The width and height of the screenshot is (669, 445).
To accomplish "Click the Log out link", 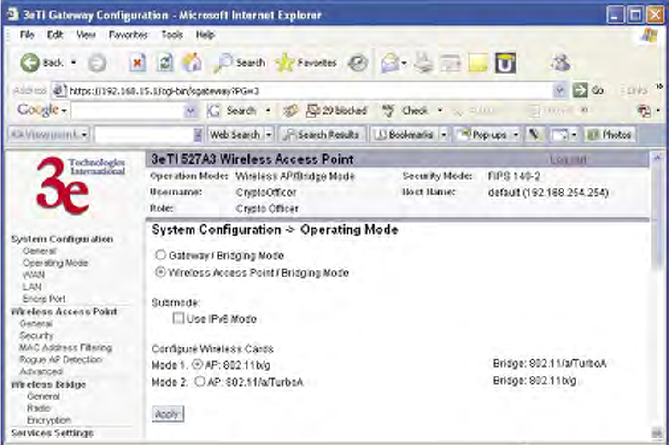I will pos(567,160).
